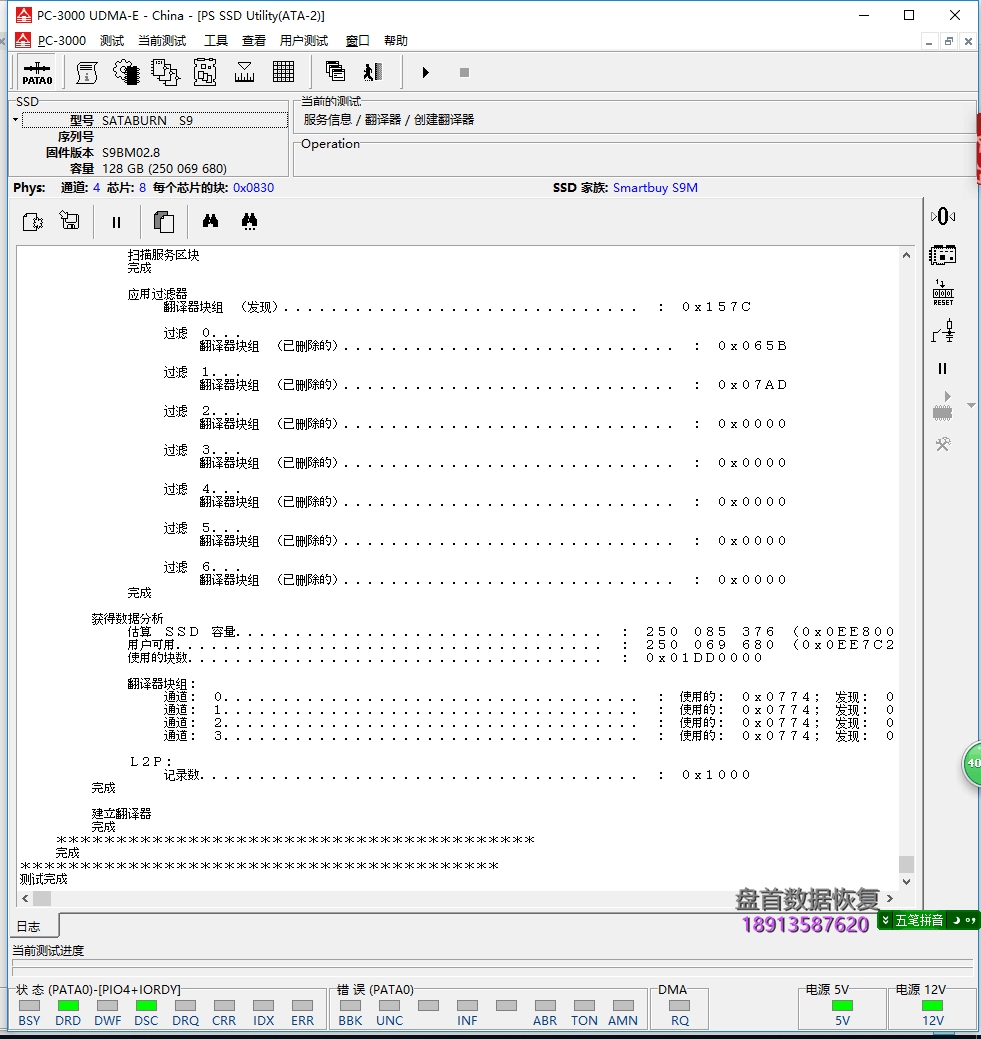981x1039 pixels.
Task: Find next using second binoculars icon
Action: pyautogui.click(x=249, y=221)
